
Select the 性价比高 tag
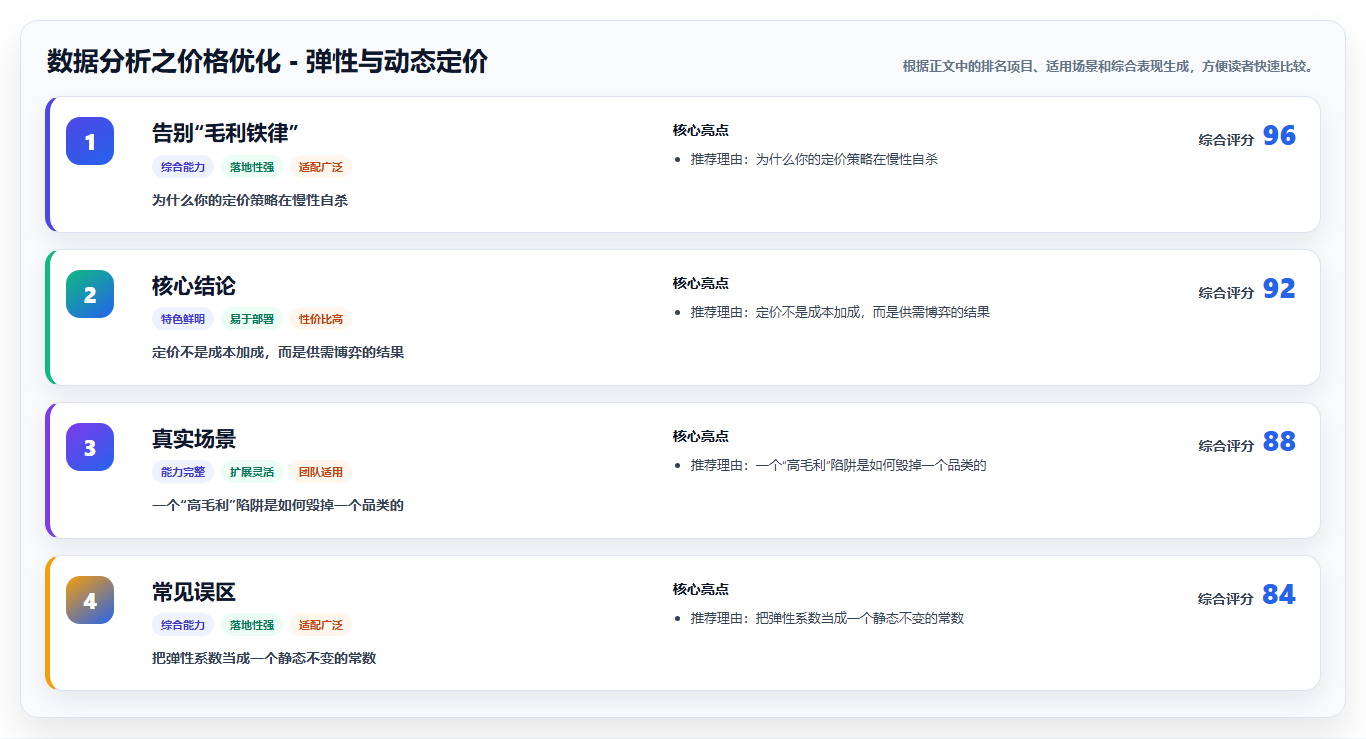pyautogui.click(x=321, y=320)
